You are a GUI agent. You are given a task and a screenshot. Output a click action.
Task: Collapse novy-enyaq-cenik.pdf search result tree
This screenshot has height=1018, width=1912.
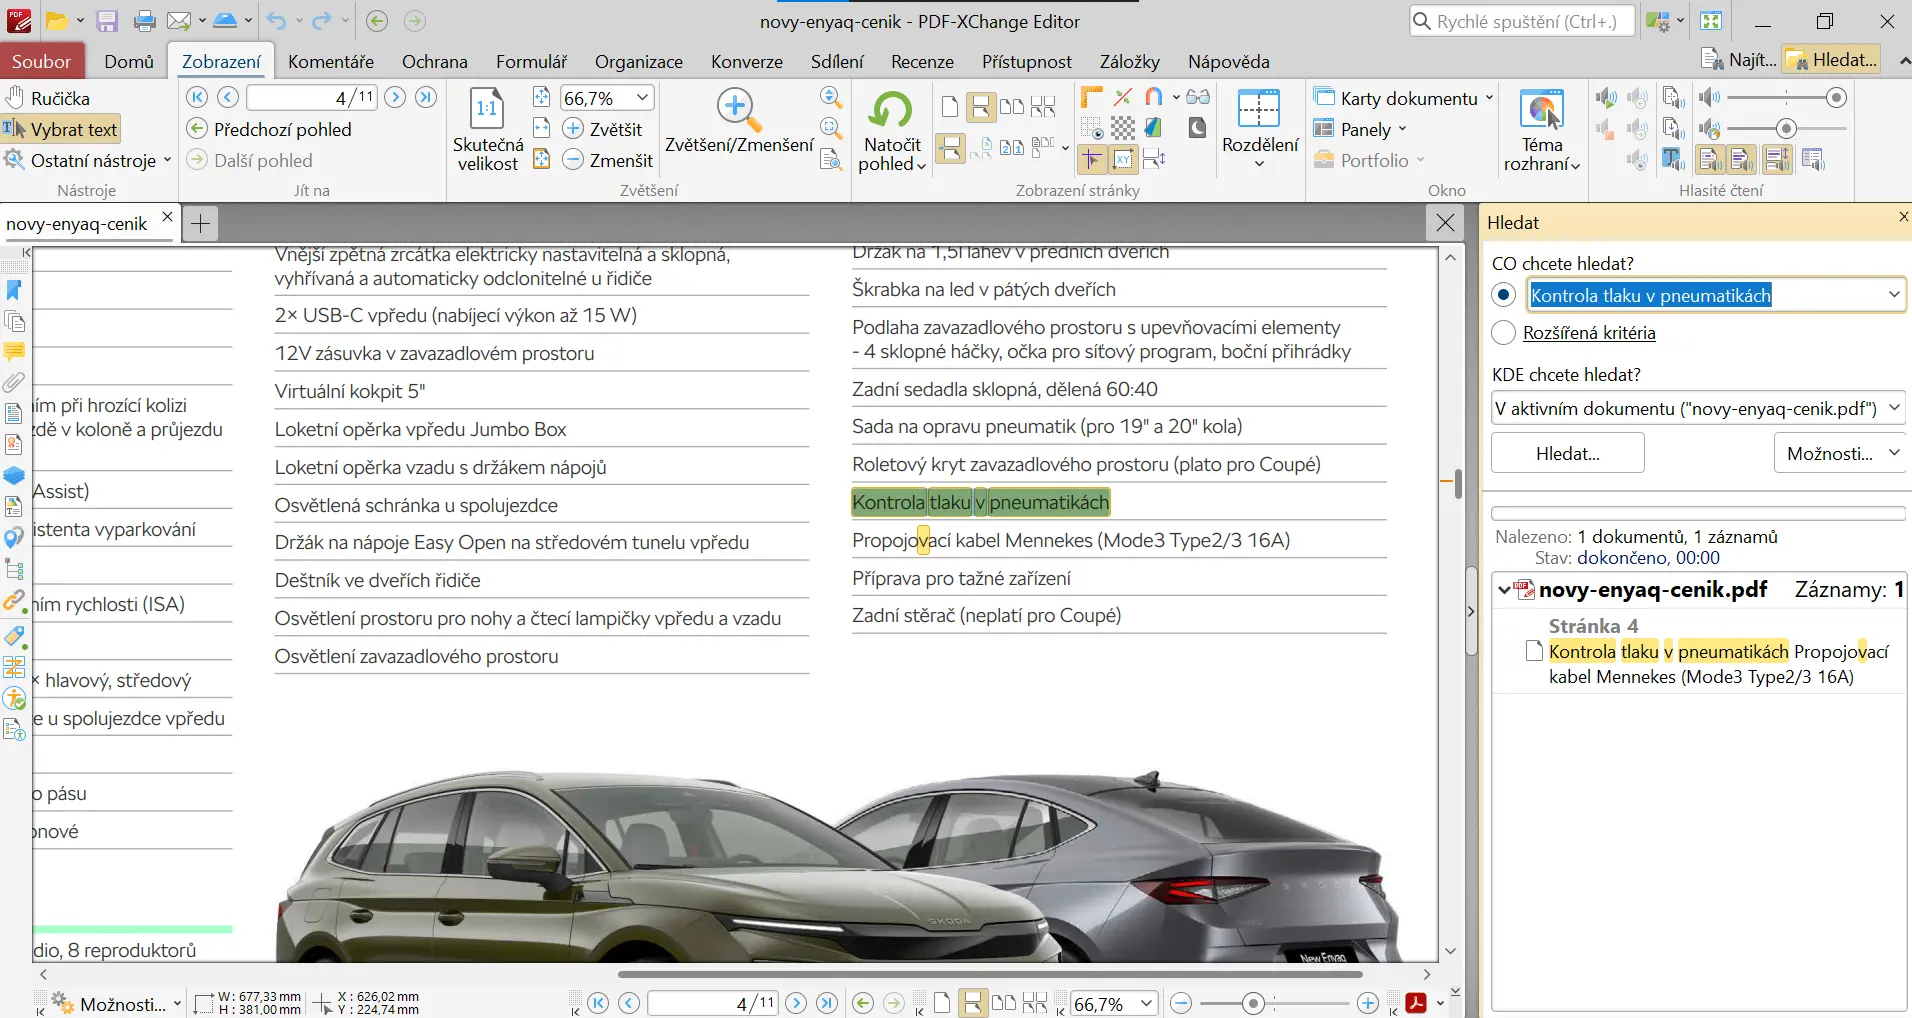coord(1504,590)
